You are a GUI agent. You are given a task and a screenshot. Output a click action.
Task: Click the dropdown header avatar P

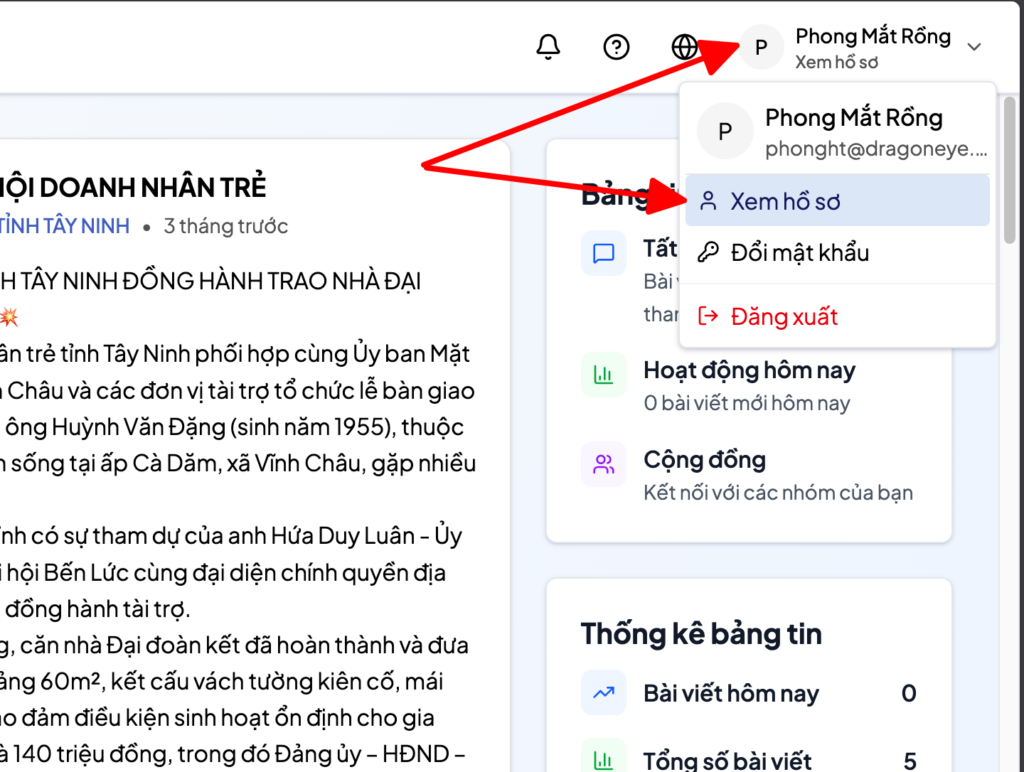[x=724, y=131]
